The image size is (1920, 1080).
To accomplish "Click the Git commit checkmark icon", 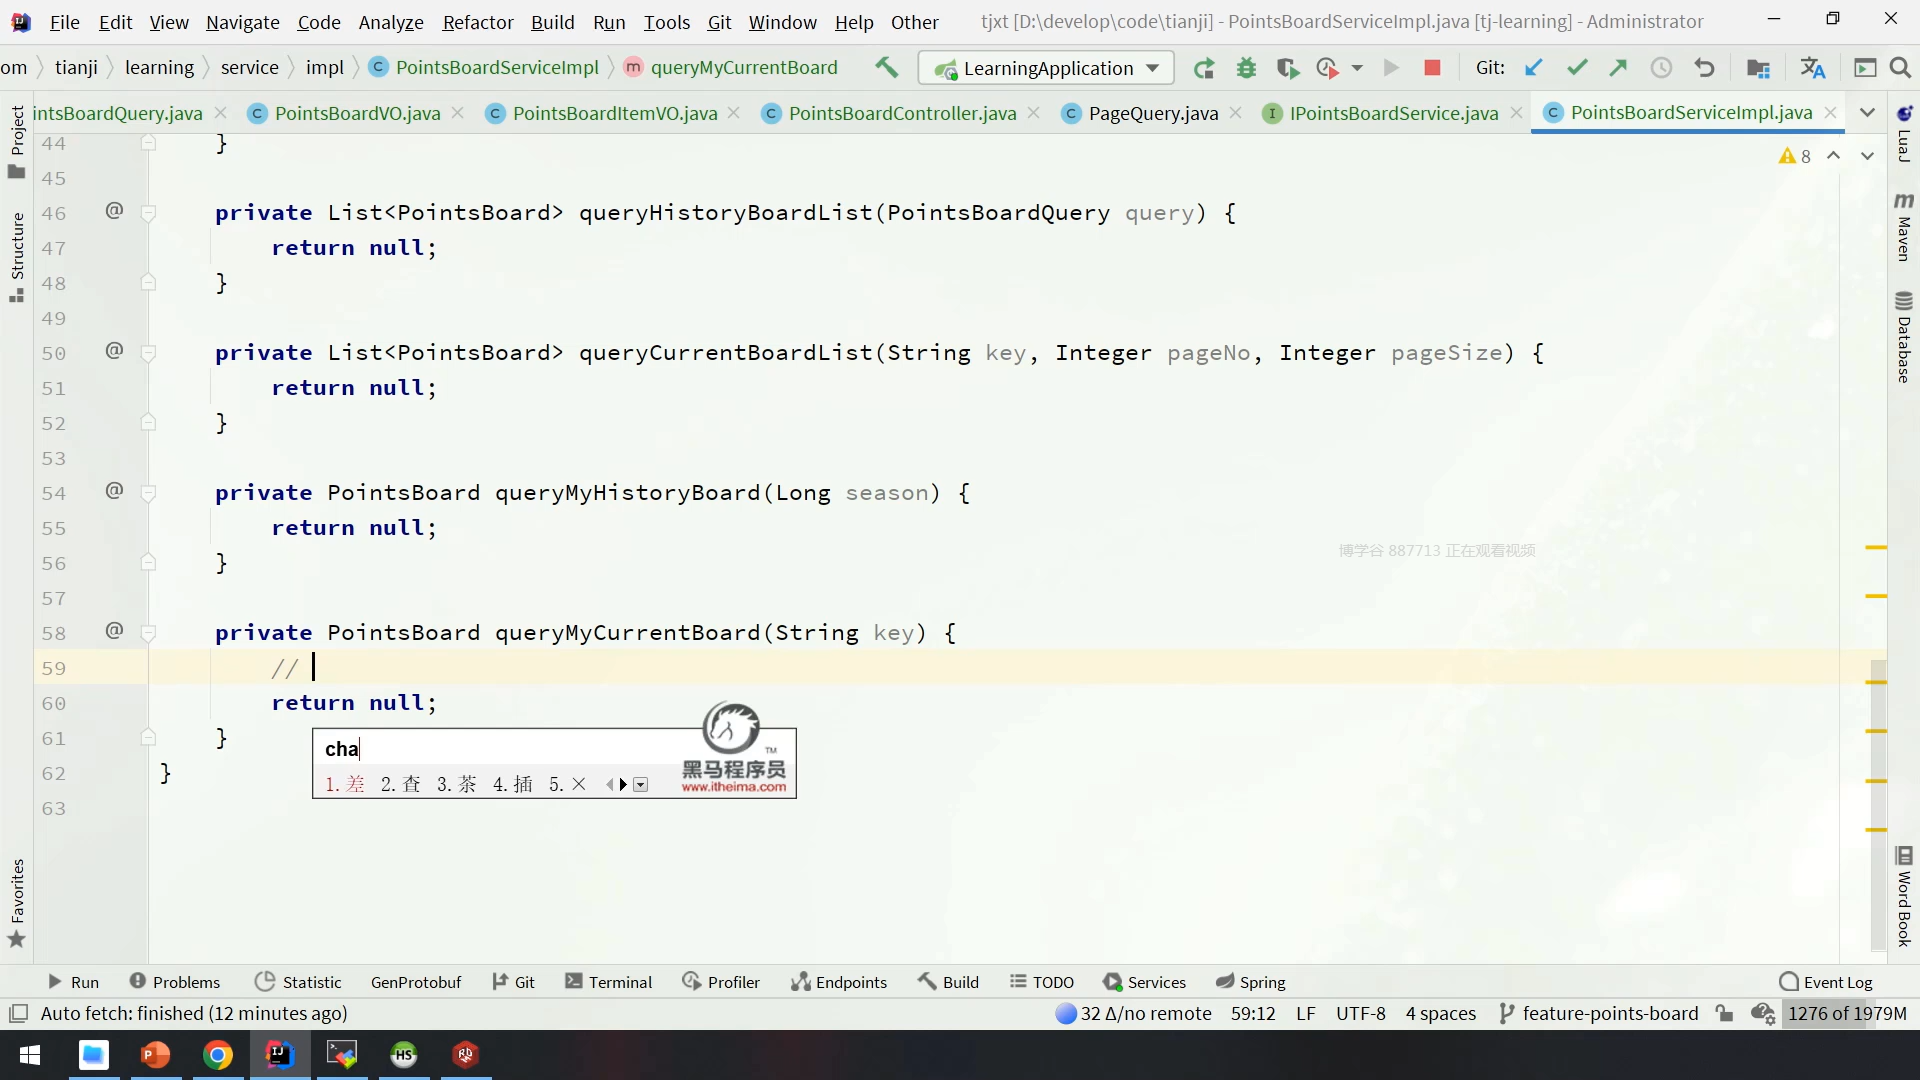I will point(1577,68).
